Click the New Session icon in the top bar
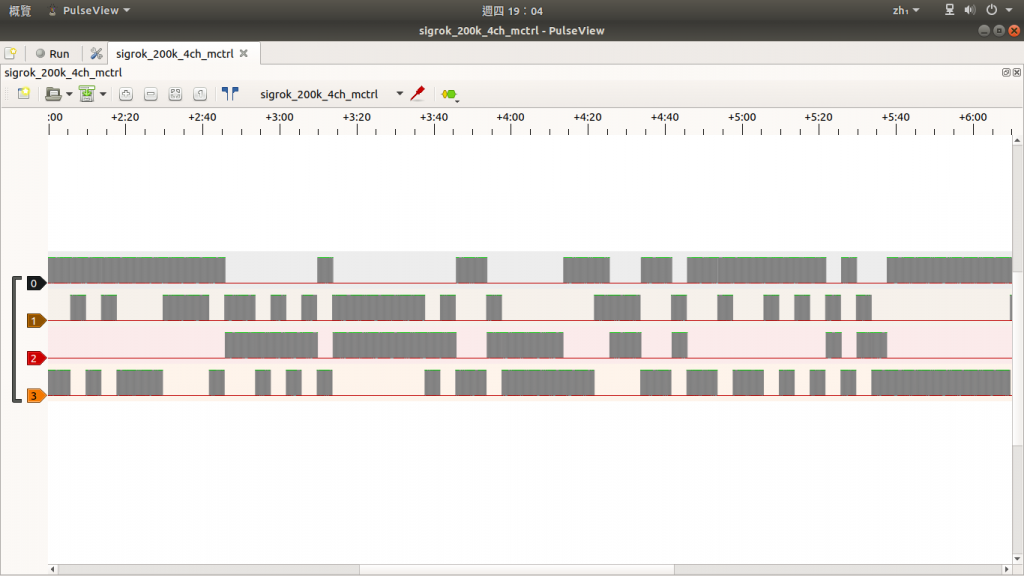 click(10, 54)
